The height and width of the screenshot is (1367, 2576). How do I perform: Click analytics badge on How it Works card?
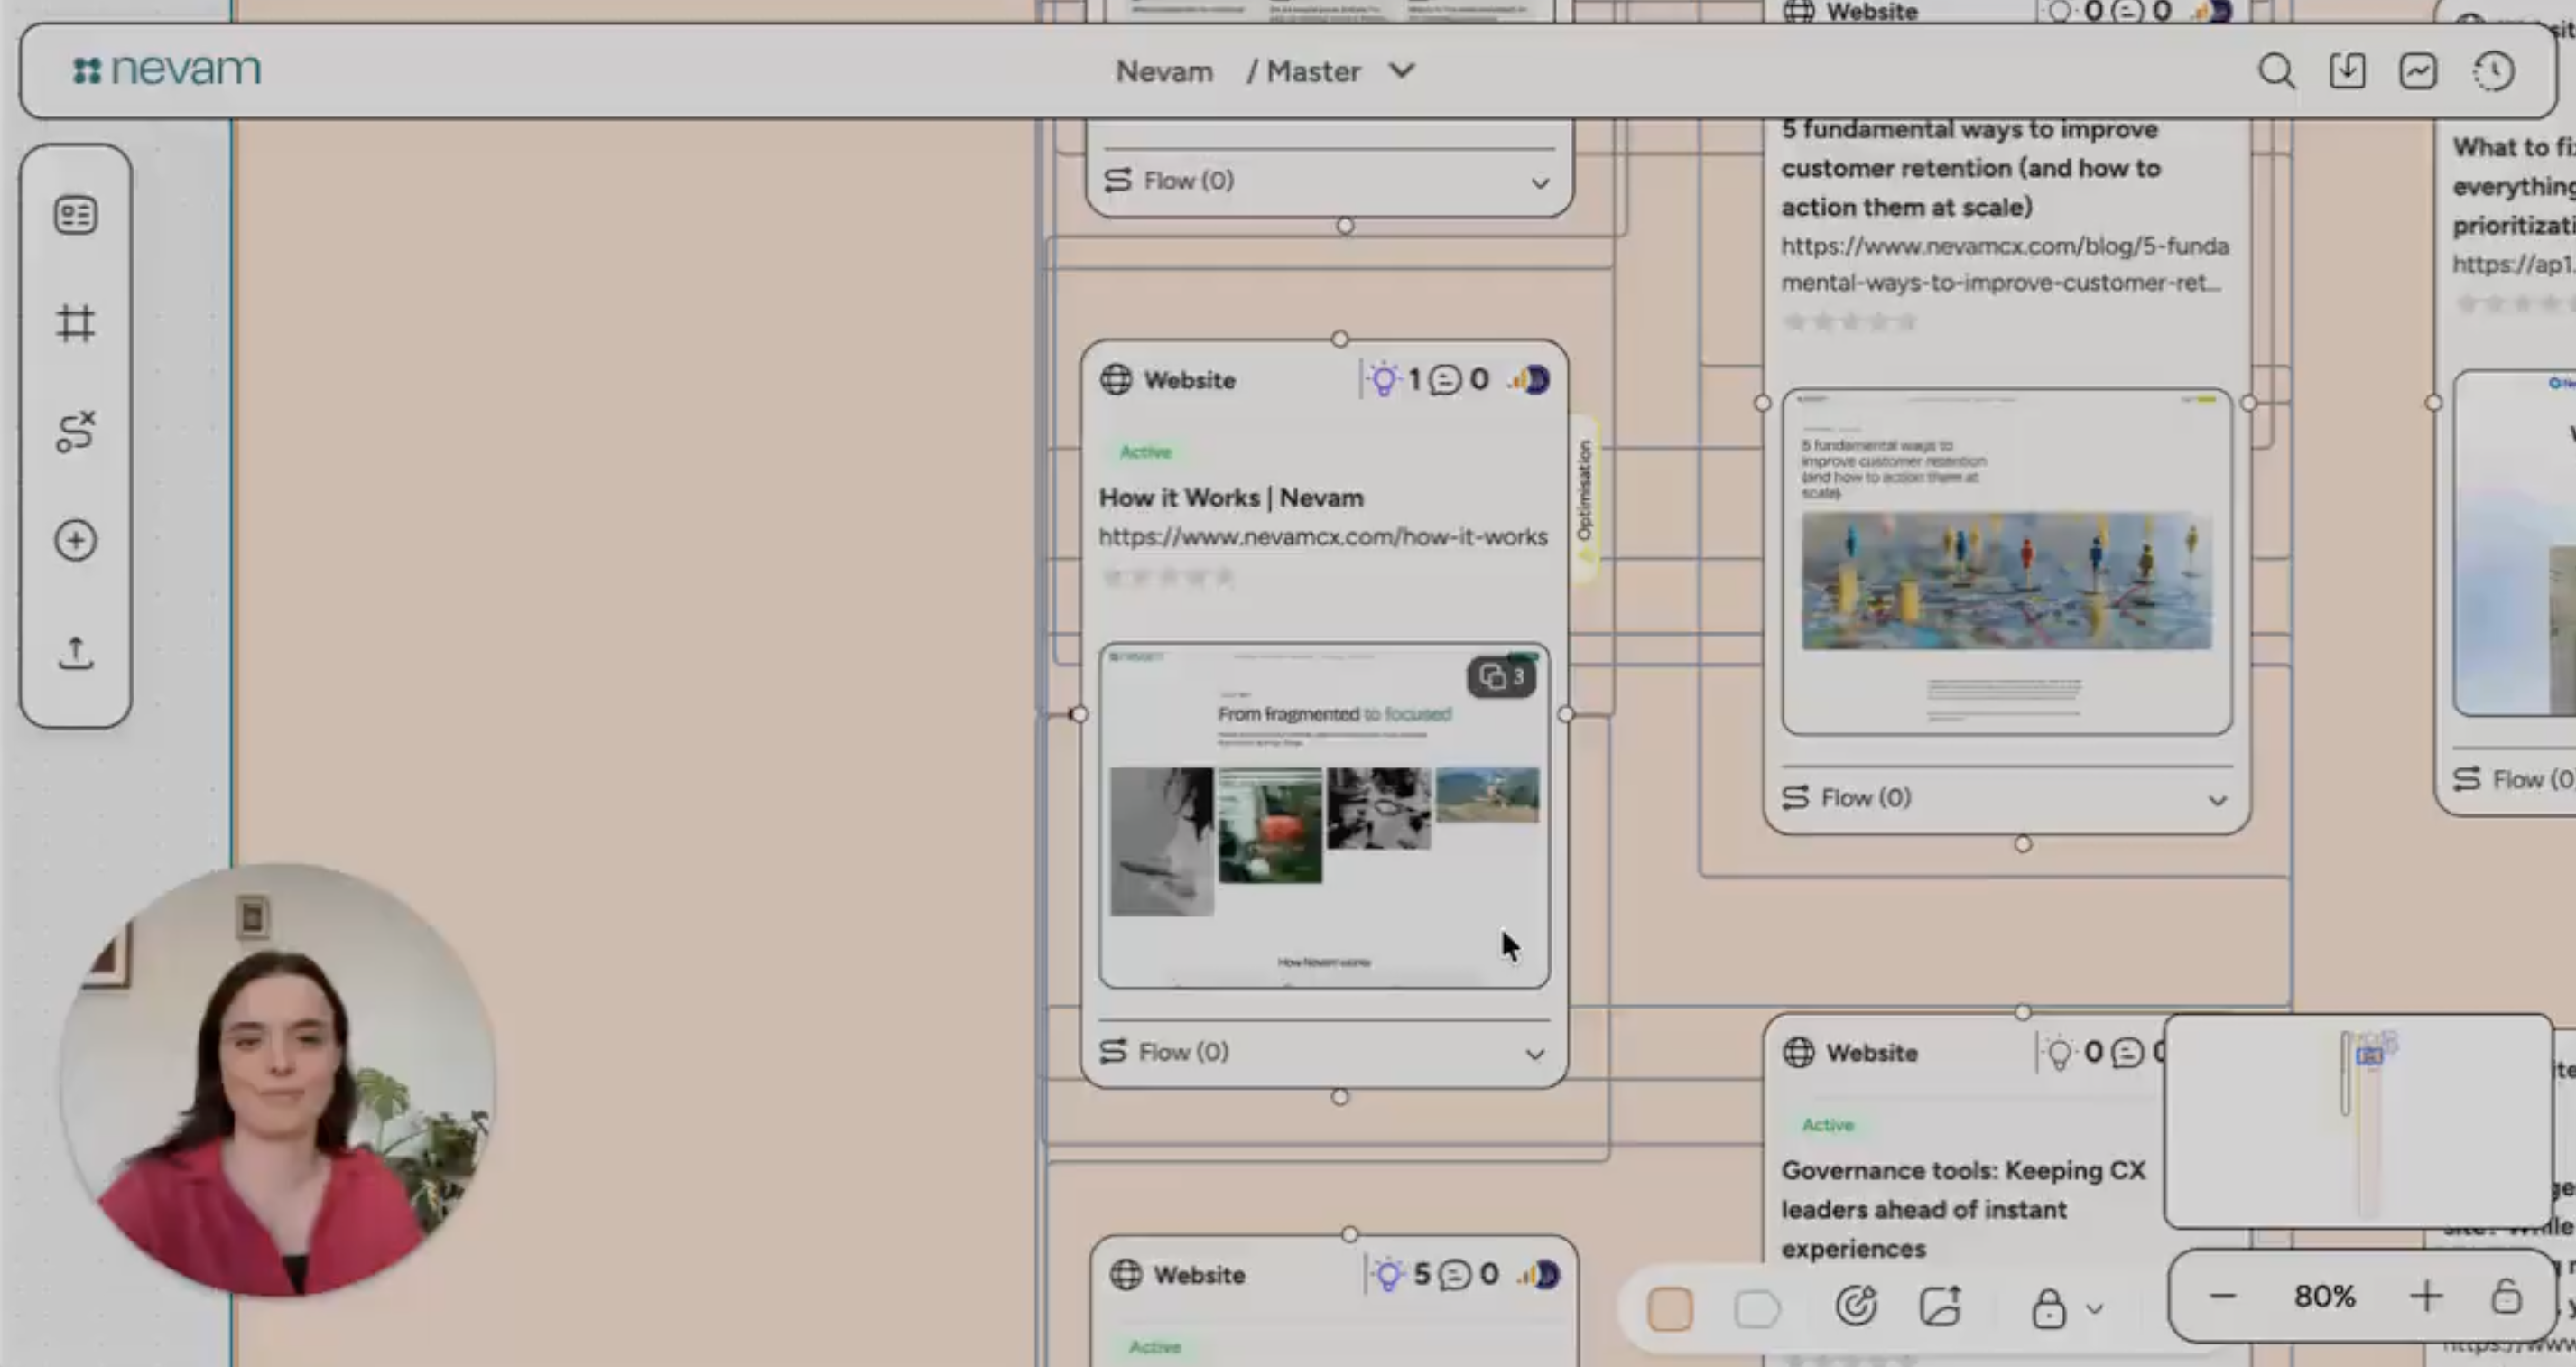click(1531, 380)
